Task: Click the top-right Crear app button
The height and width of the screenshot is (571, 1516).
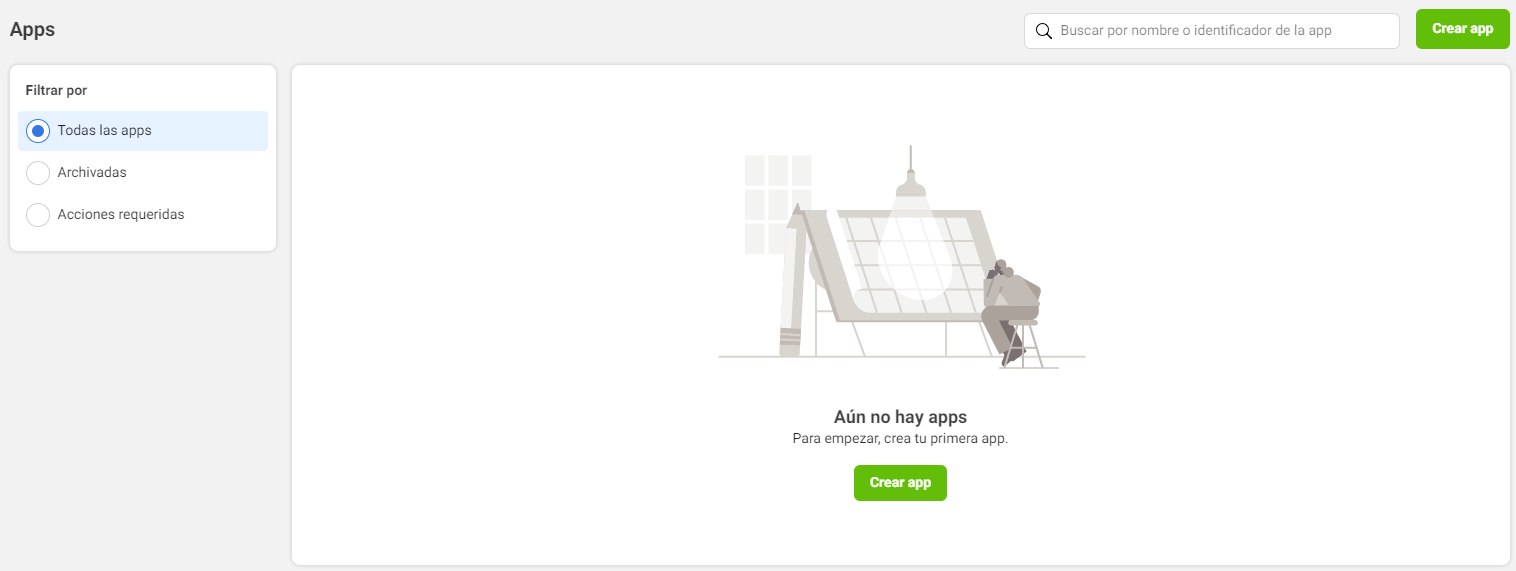Action: click(1462, 29)
